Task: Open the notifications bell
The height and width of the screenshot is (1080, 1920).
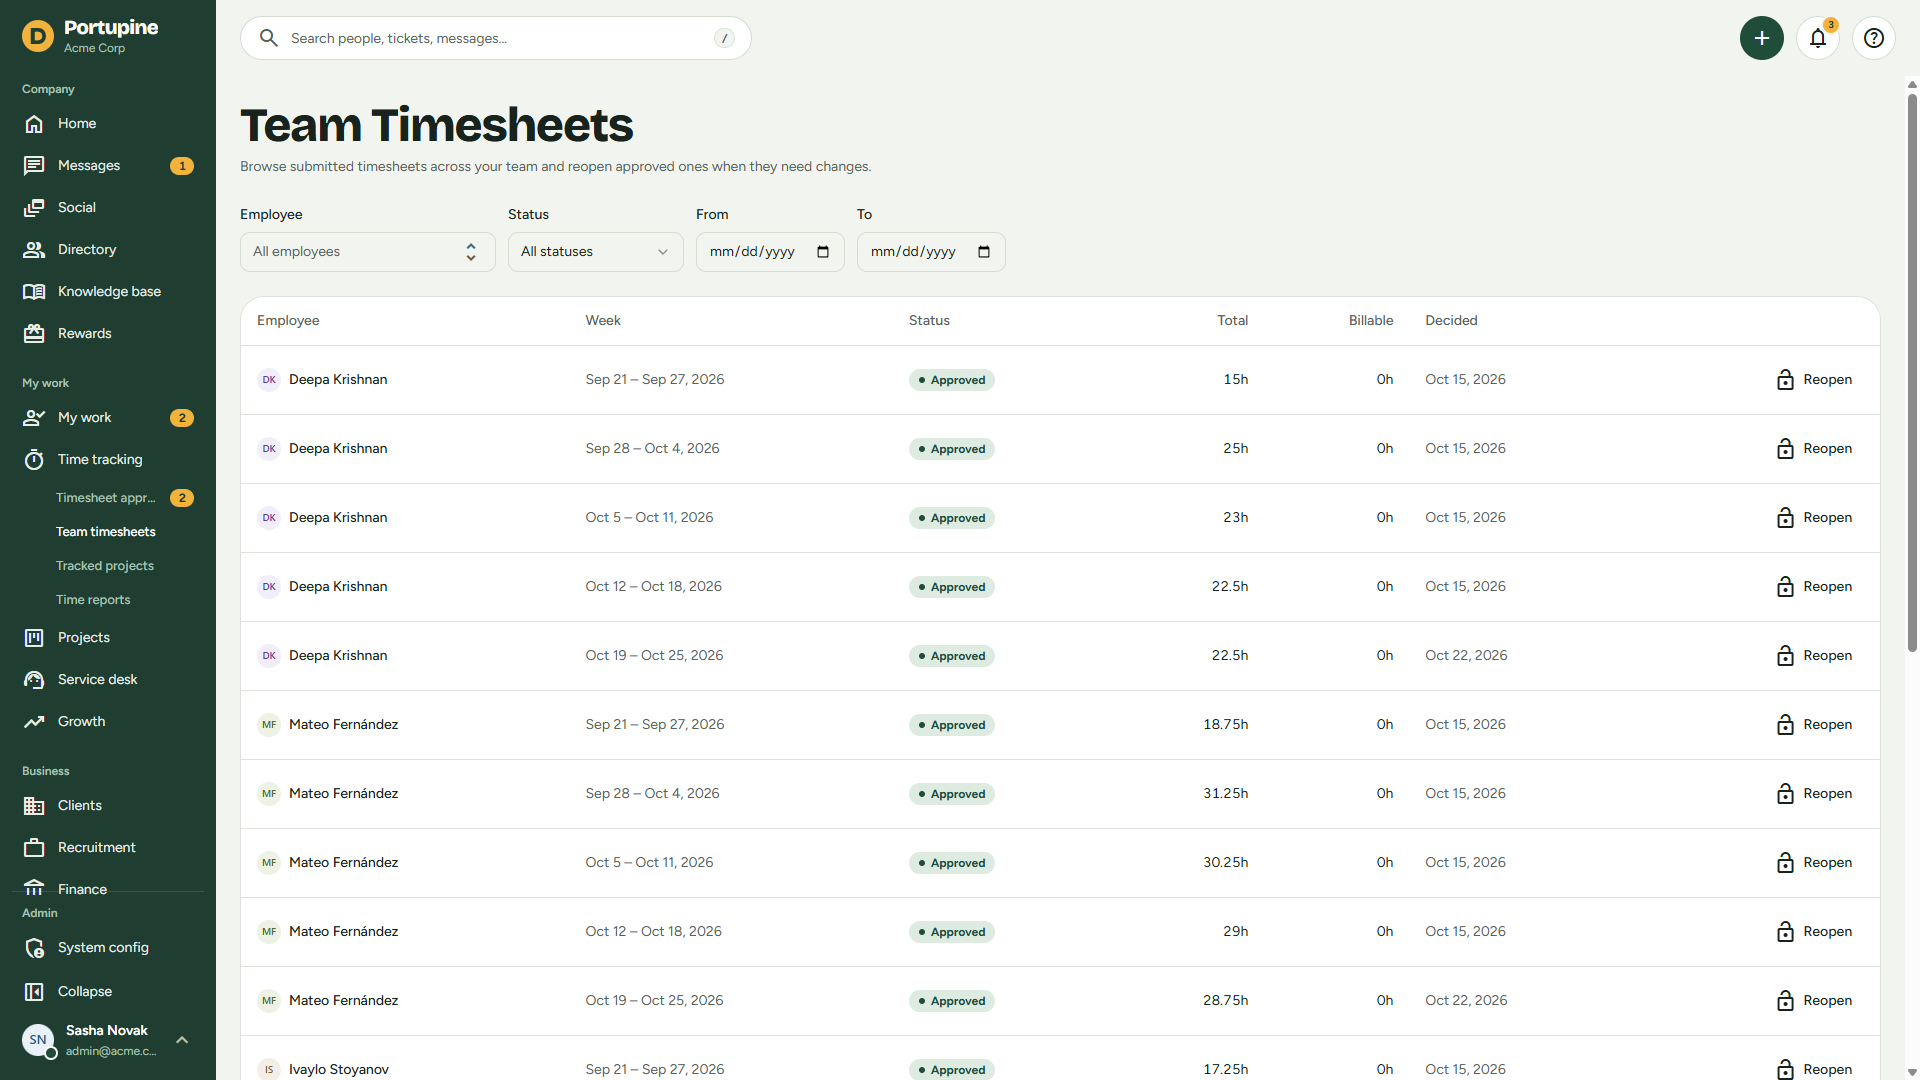Action: click(1818, 38)
